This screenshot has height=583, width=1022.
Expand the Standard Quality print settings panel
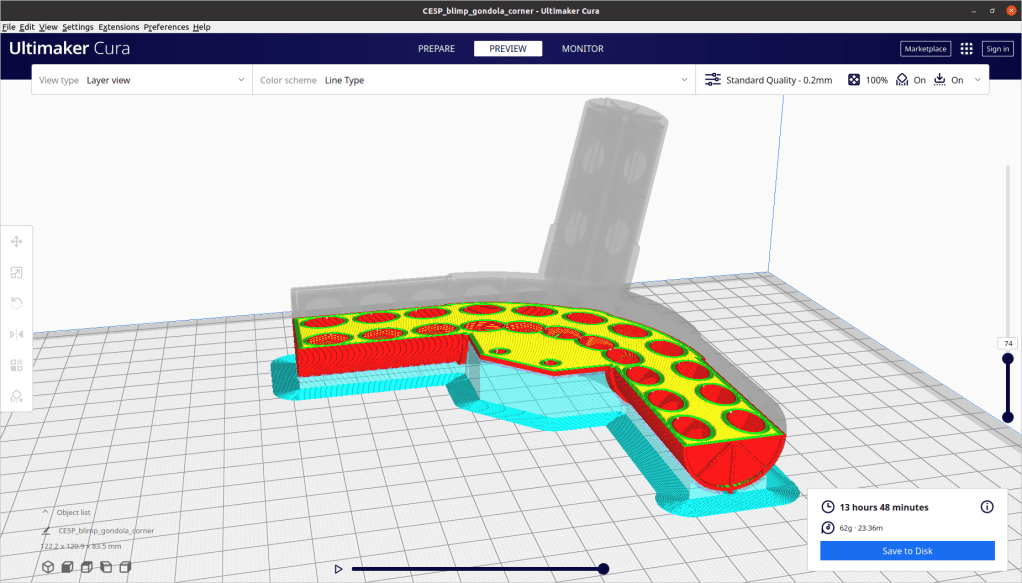(x=843, y=80)
